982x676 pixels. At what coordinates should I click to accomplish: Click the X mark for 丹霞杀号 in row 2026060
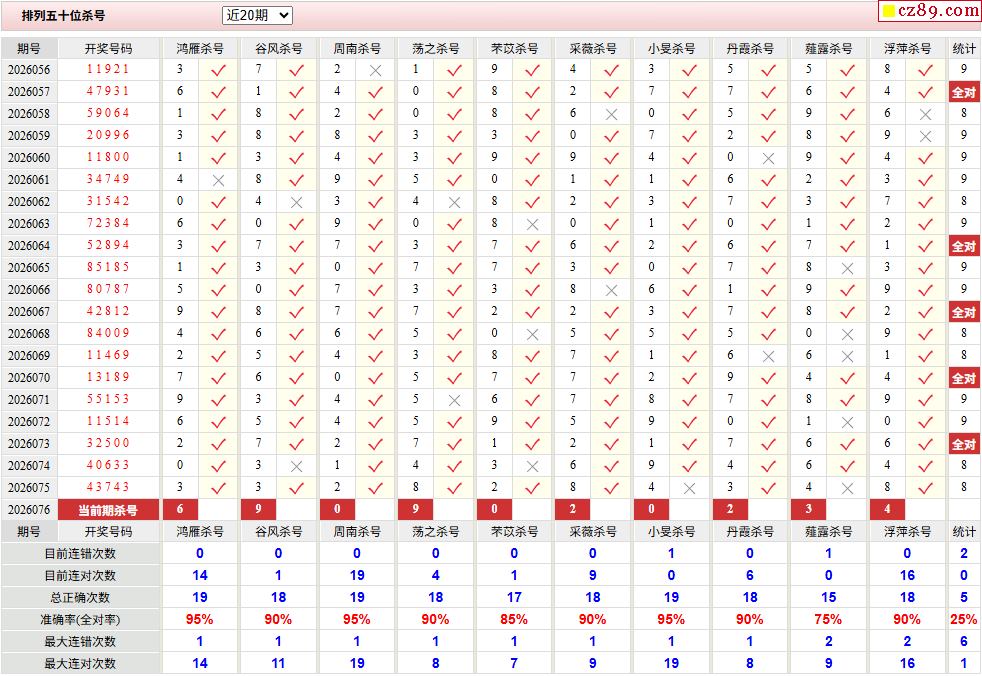[x=768, y=158]
